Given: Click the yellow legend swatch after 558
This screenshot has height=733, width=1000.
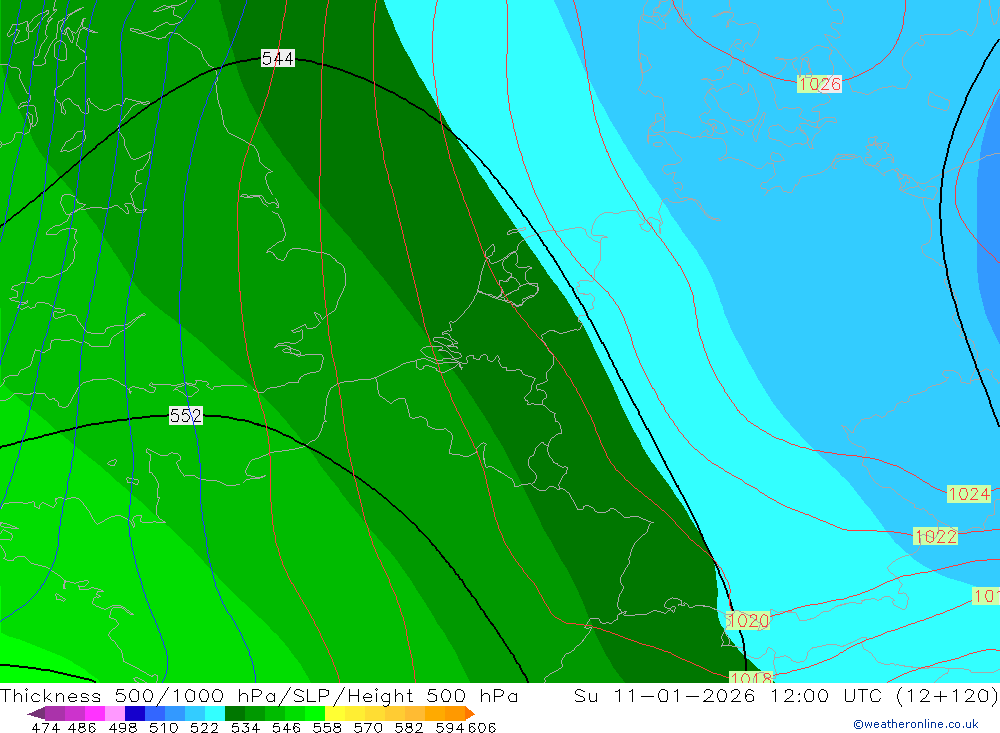Looking at the screenshot, I should (x=335, y=714).
